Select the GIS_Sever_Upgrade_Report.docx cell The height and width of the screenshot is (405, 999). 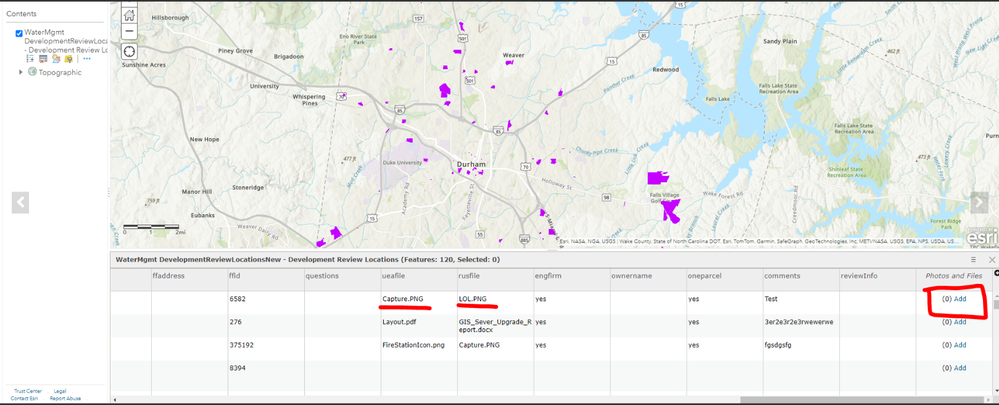[x=495, y=326]
